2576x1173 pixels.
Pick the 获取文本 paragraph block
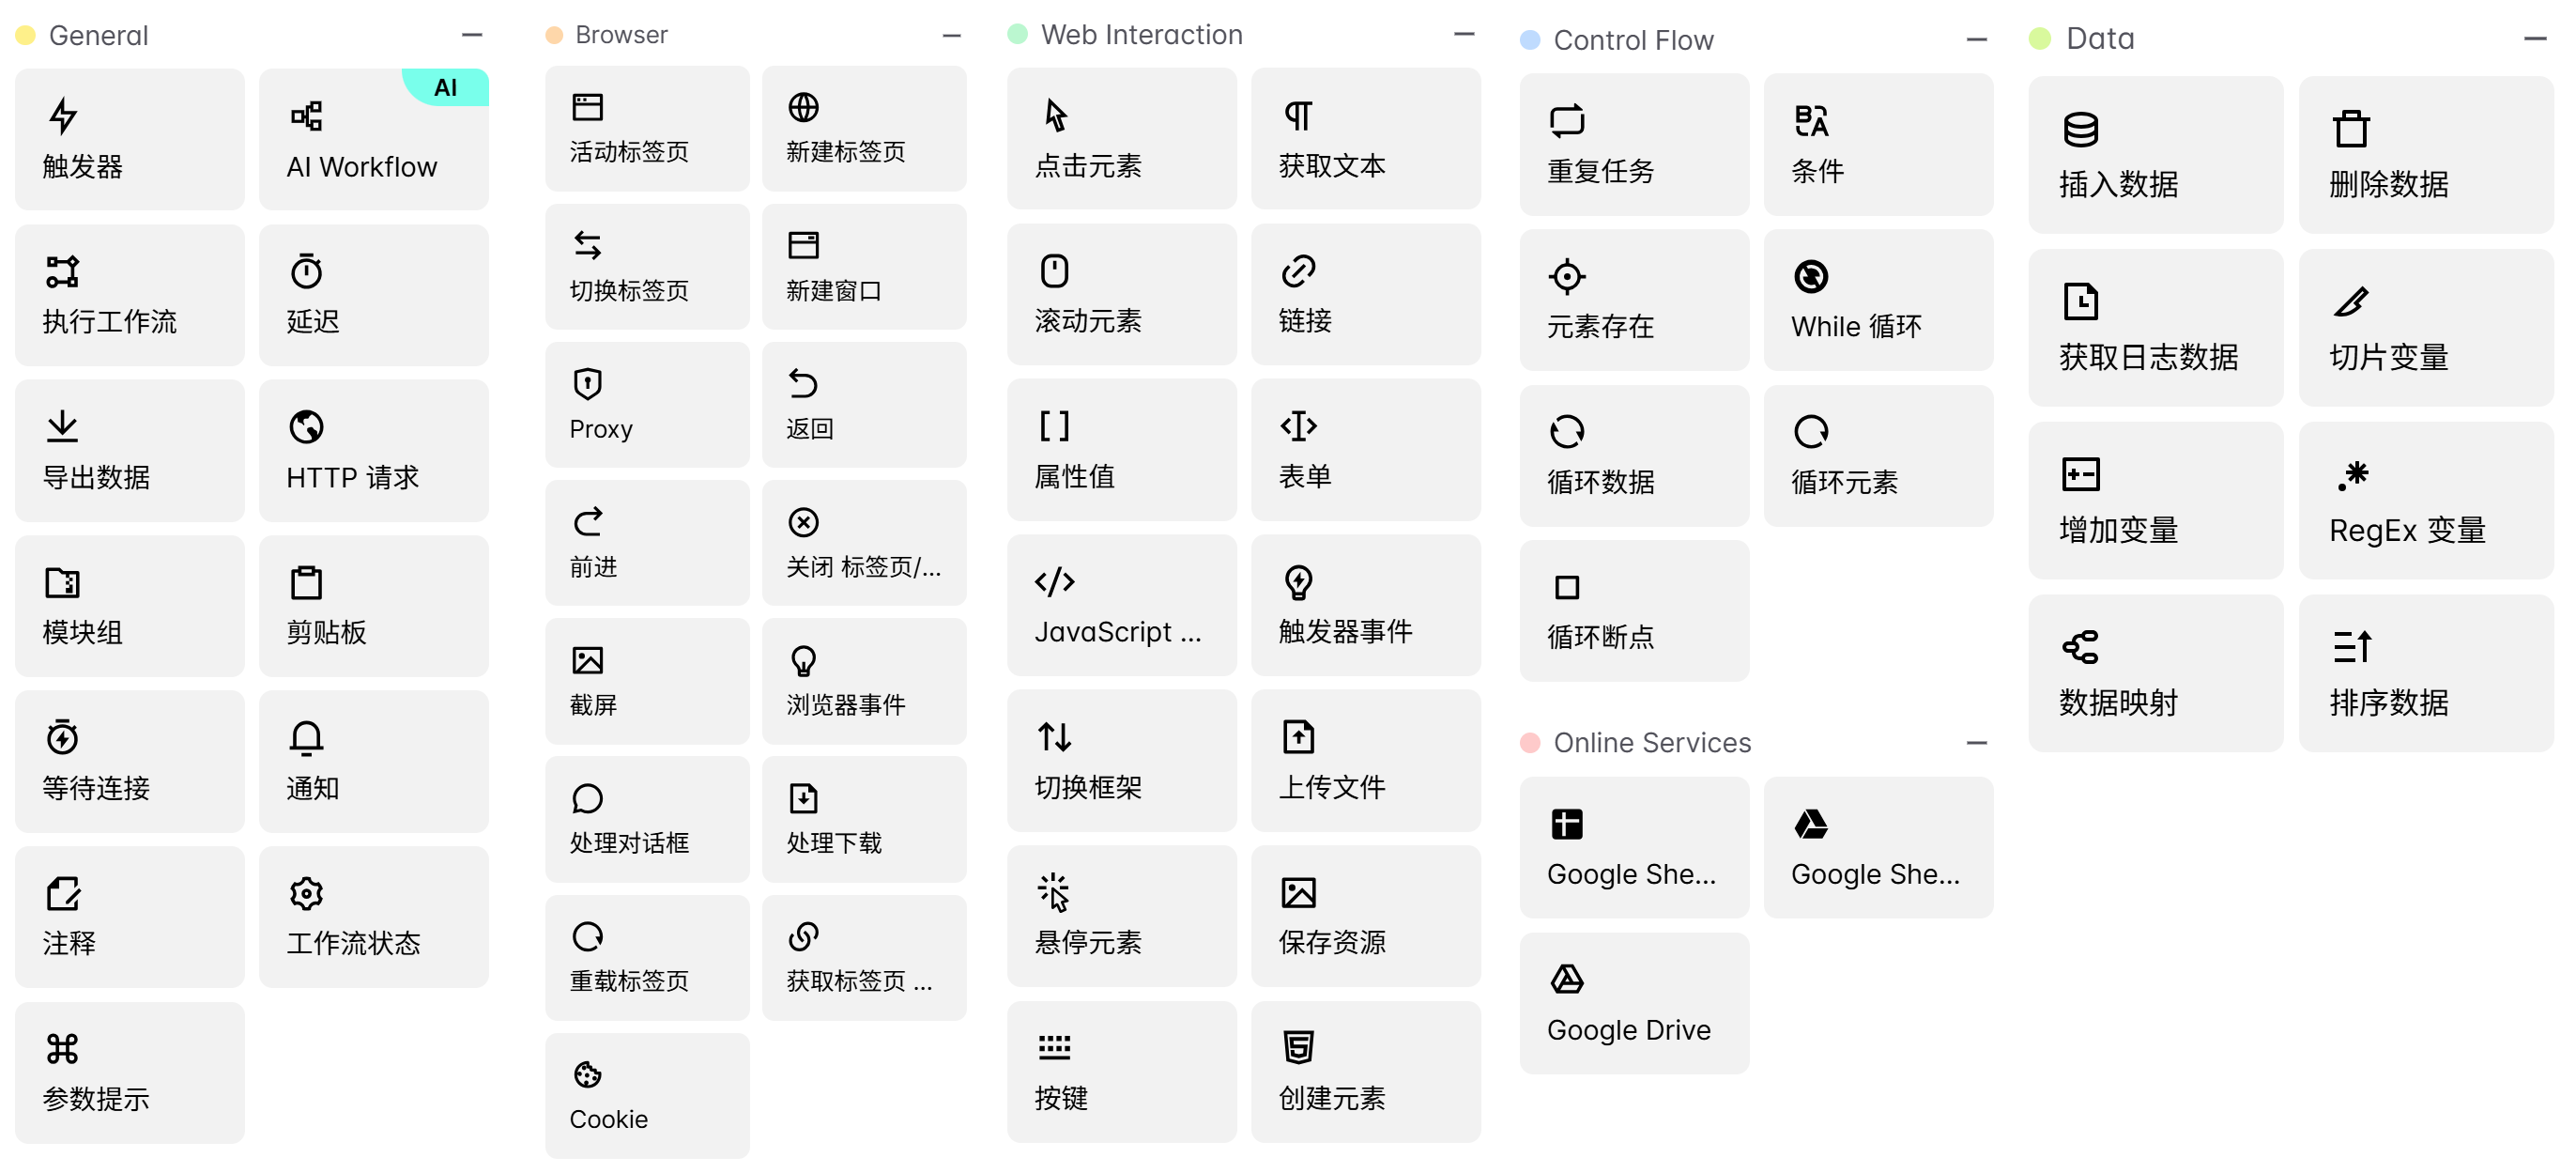pos(1365,138)
